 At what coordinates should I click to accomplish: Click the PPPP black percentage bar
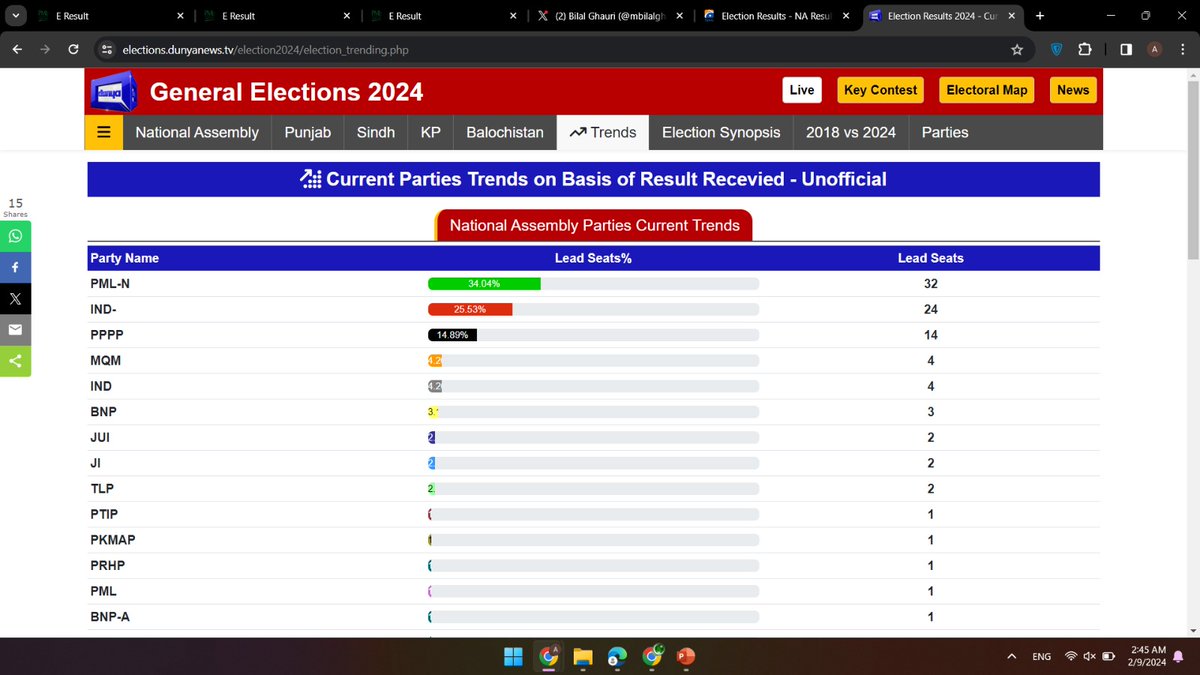coord(452,334)
